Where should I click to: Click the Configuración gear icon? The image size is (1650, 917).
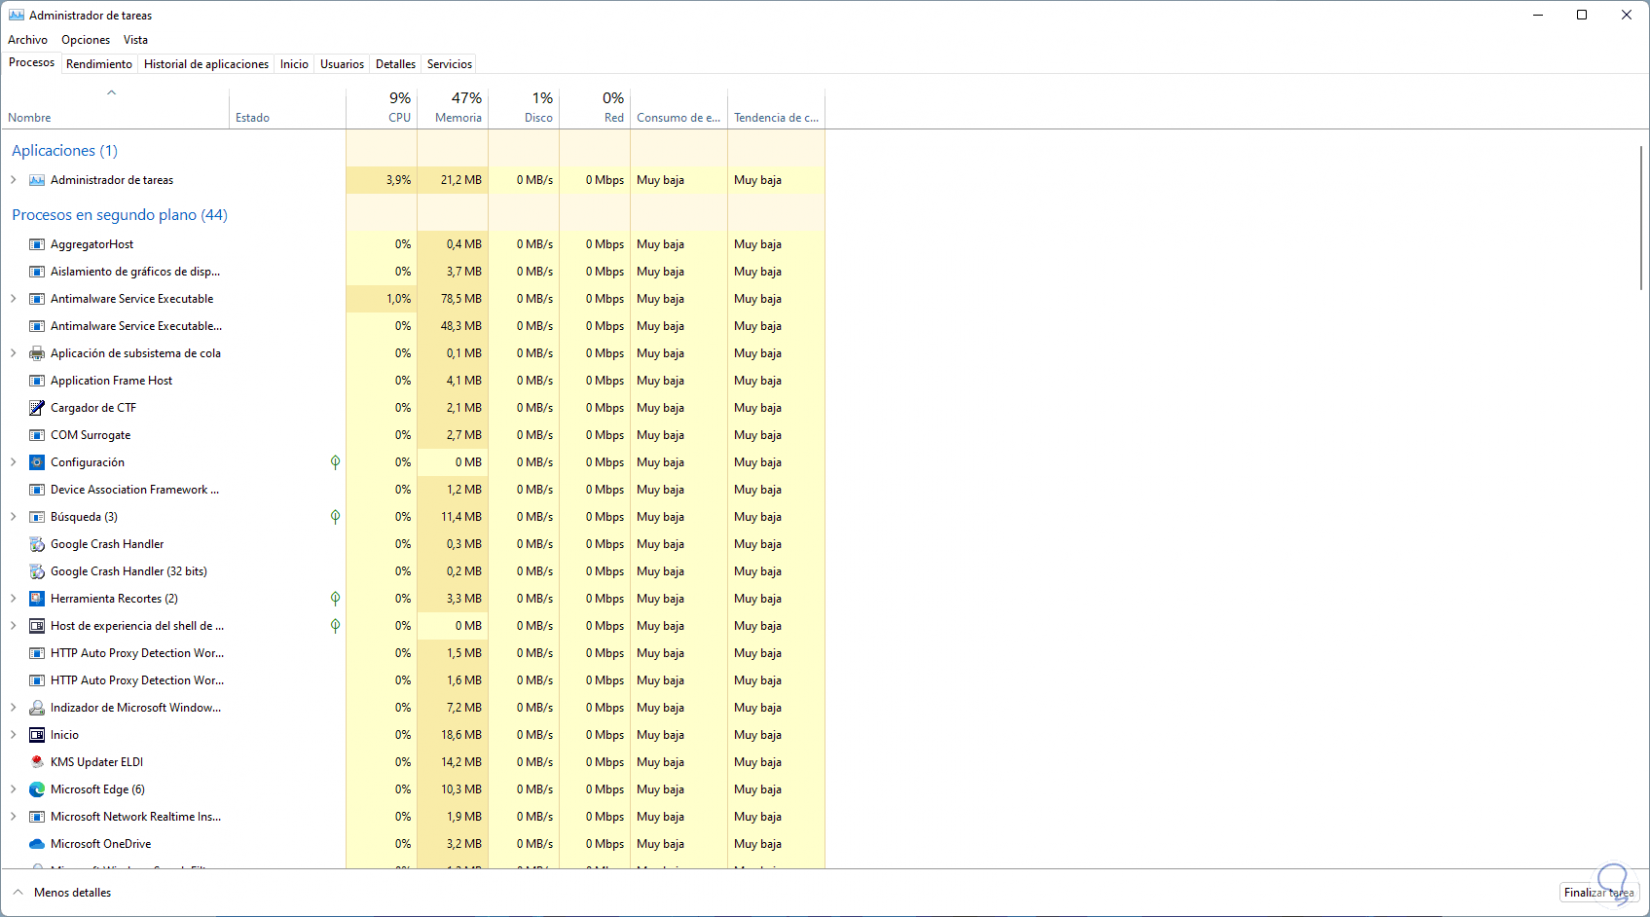(37, 462)
